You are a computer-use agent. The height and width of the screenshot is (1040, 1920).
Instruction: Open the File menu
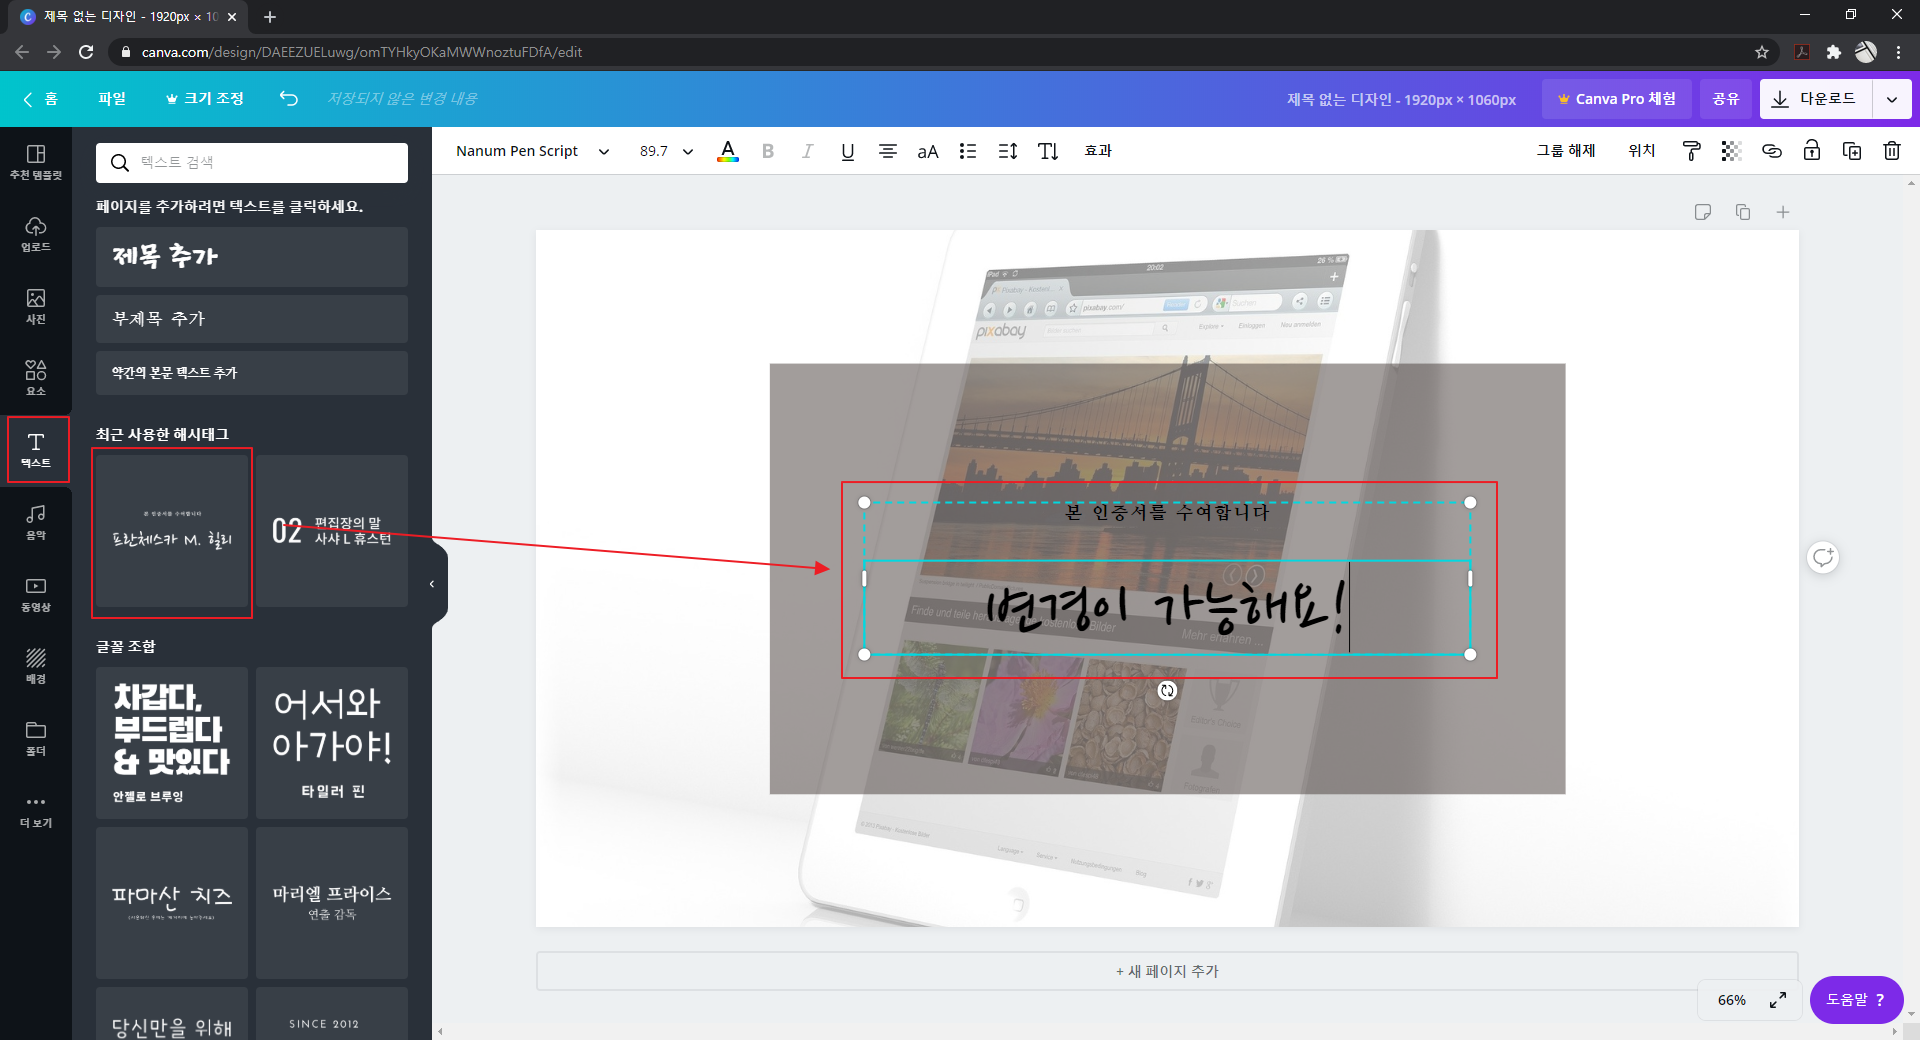click(112, 98)
